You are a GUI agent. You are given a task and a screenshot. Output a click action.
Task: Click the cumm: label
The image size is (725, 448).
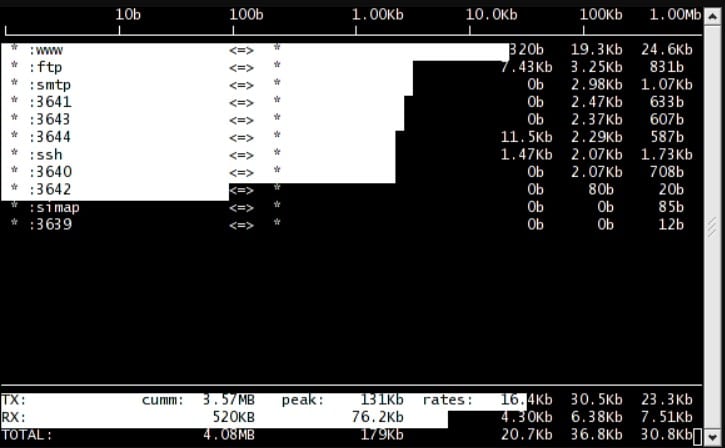click(x=163, y=400)
